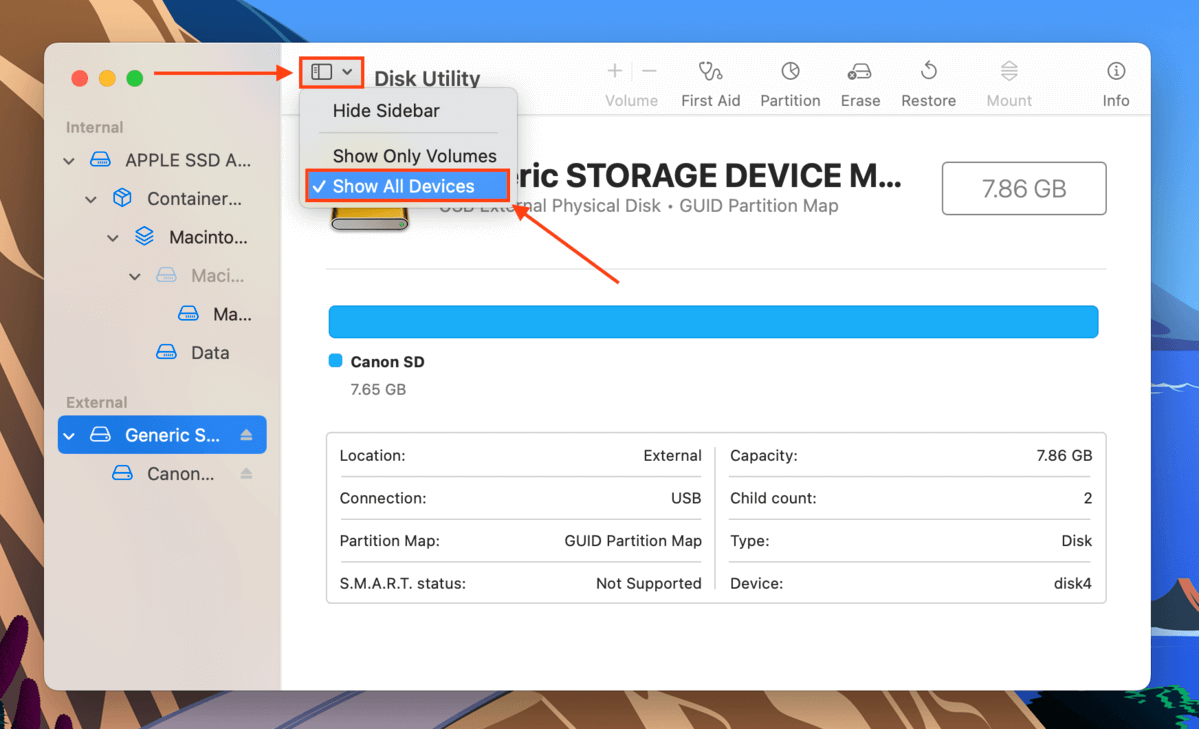This screenshot has height=729, width=1199.
Task: Close the Disk Utility window
Action: [80, 78]
